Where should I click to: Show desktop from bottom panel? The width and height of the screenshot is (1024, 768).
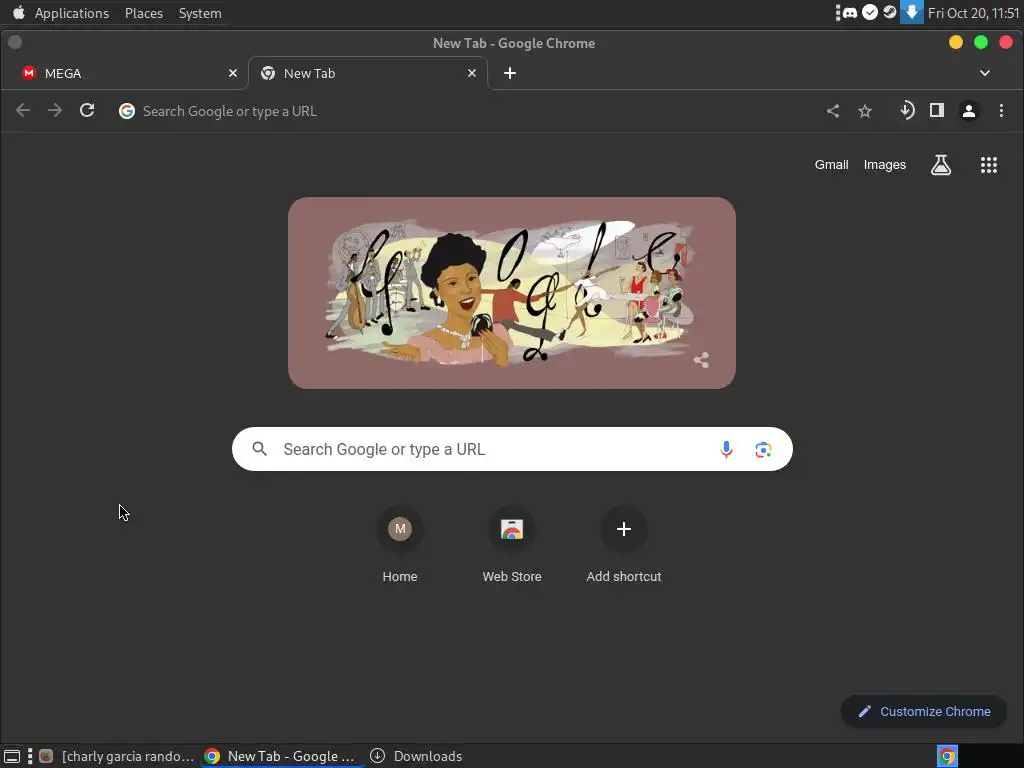pos(12,756)
